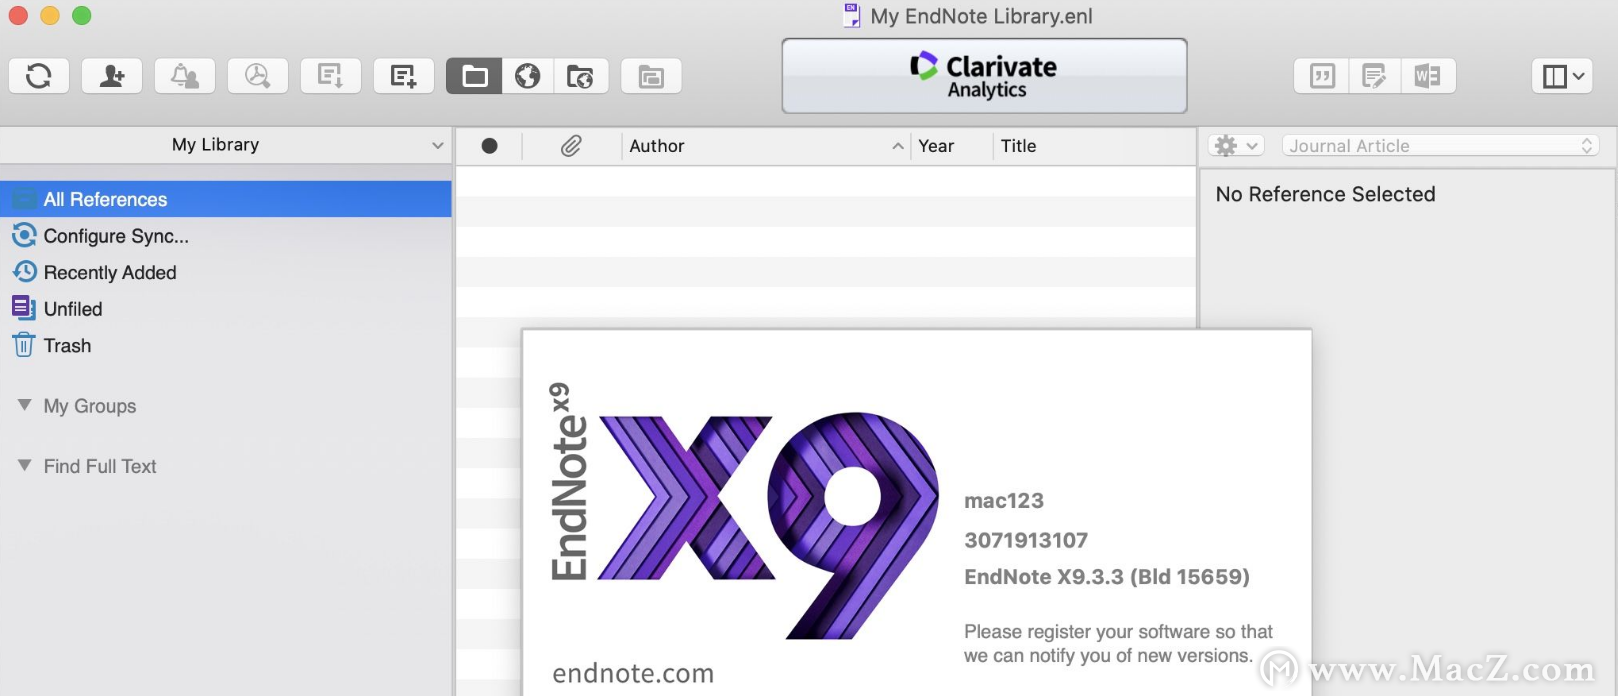The width and height of the screenshot is (1618, 696).
Task: Click the Find Full Text toolbar icon
Action: coord(258,76)
